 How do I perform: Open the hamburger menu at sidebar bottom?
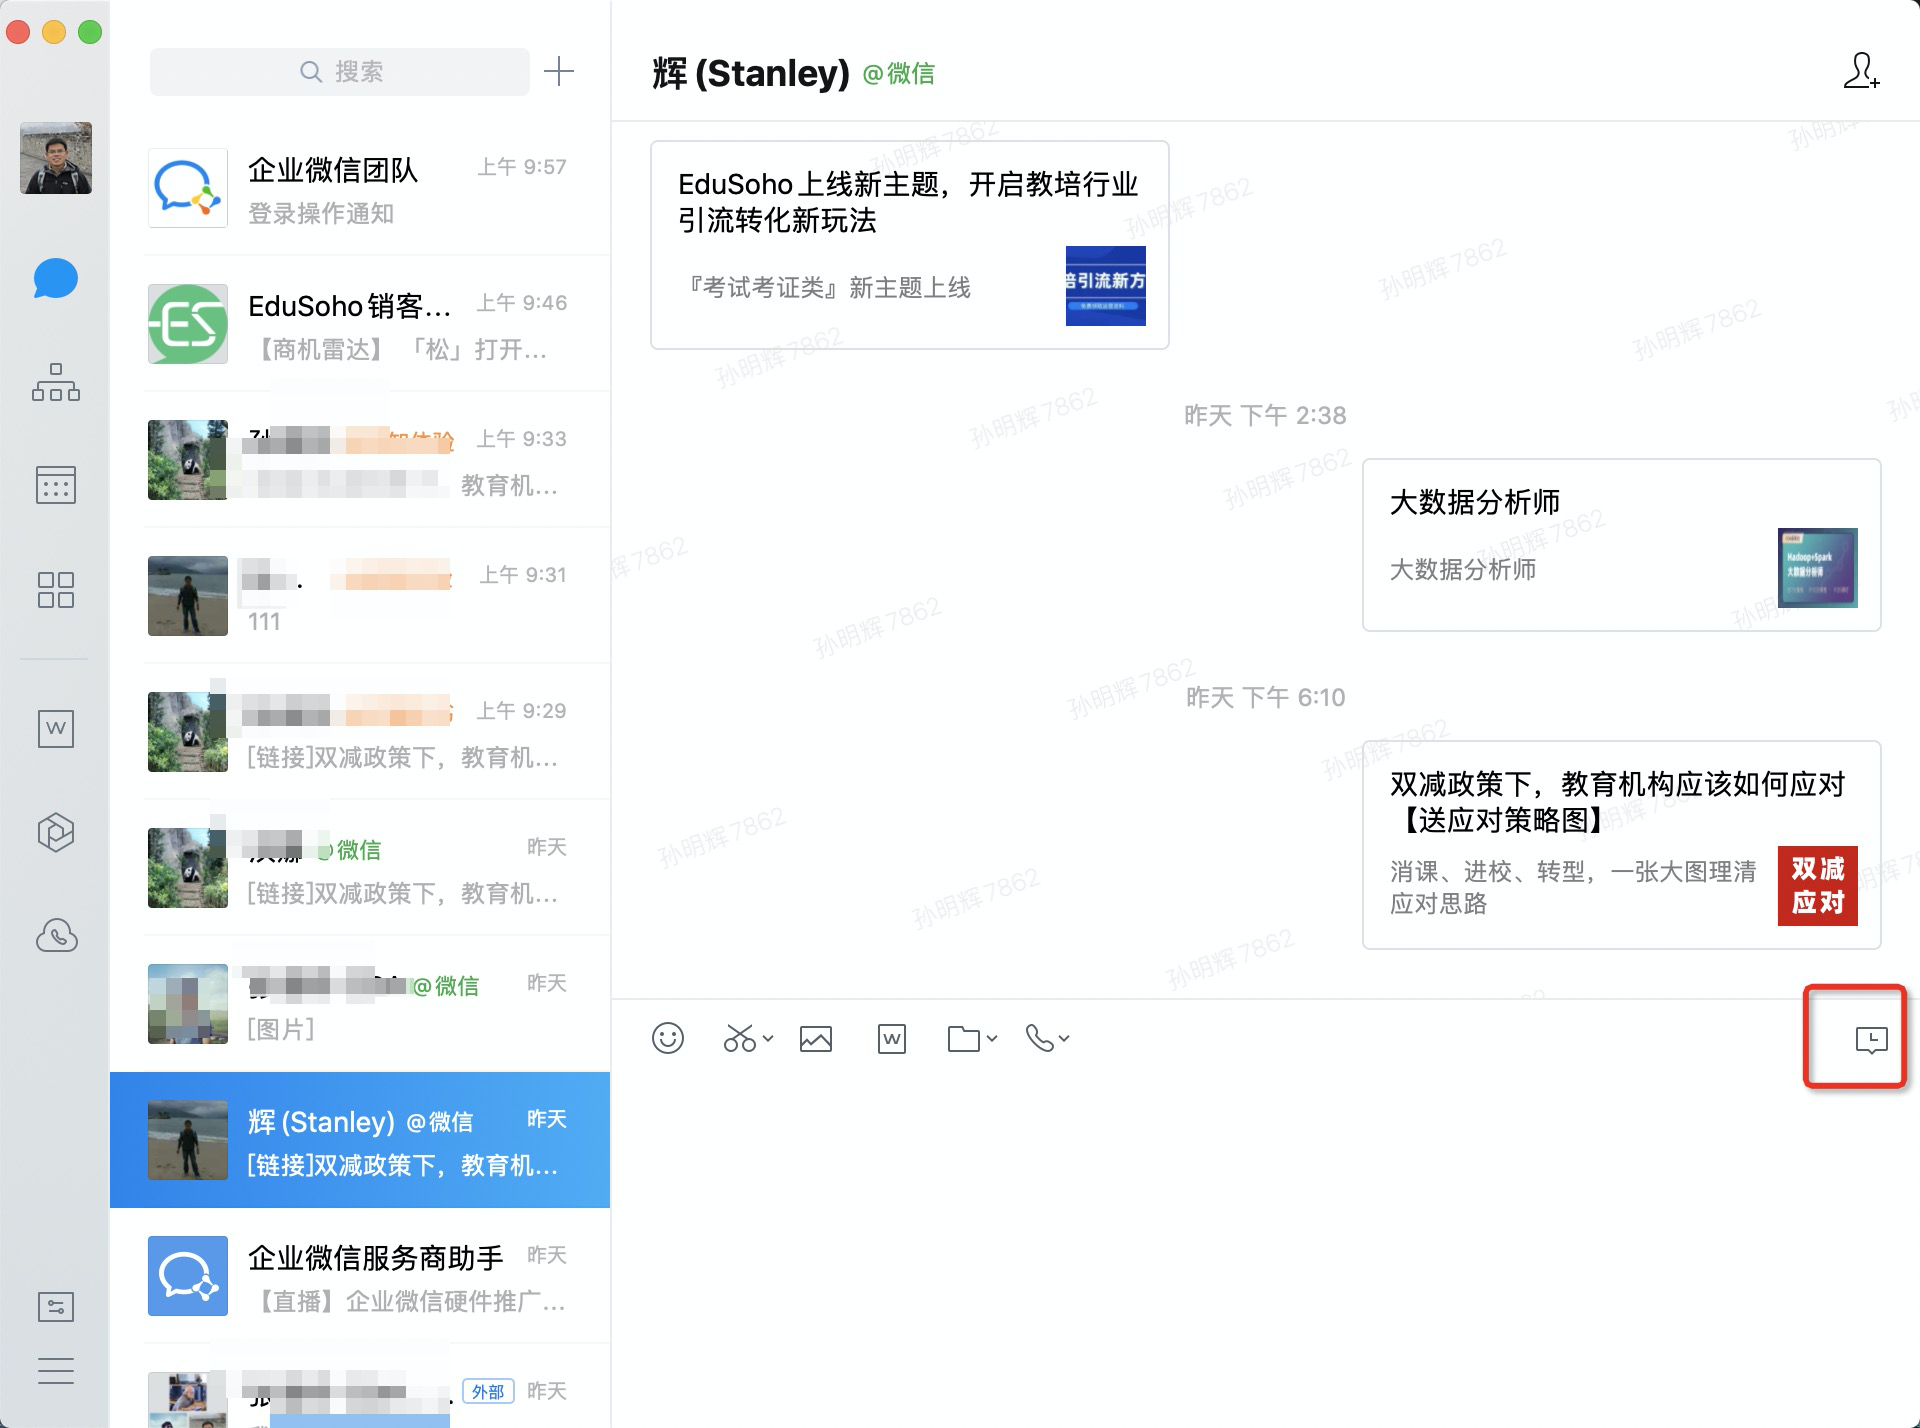click(56, 1370)
